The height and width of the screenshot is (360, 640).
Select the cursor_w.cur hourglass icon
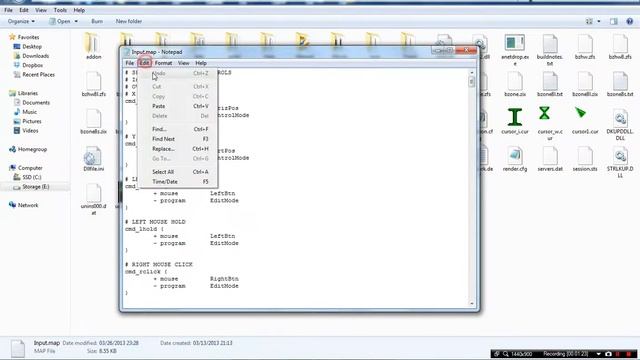click(x=544, y=113)
